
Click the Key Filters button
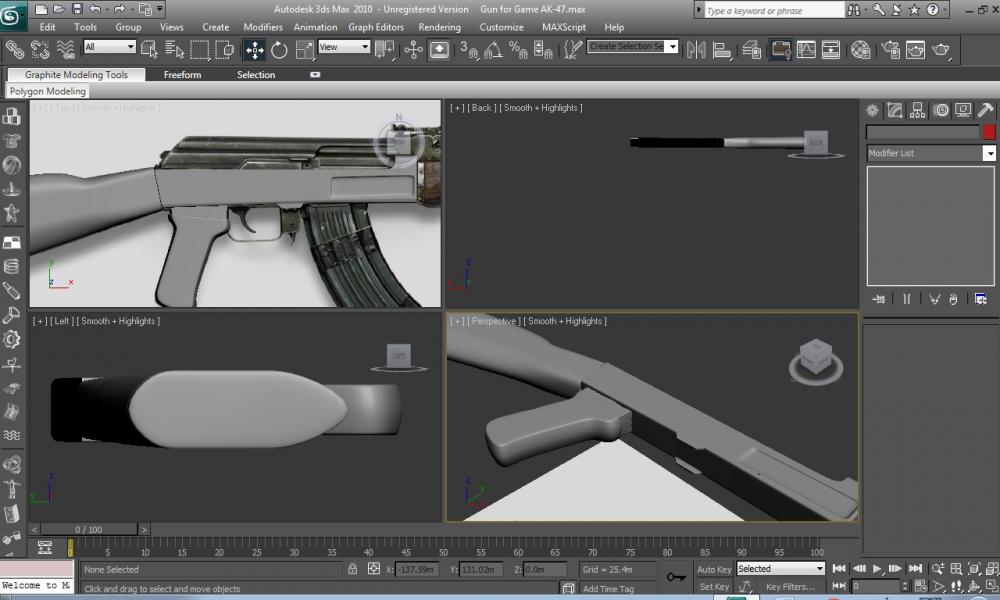[790, 587]
